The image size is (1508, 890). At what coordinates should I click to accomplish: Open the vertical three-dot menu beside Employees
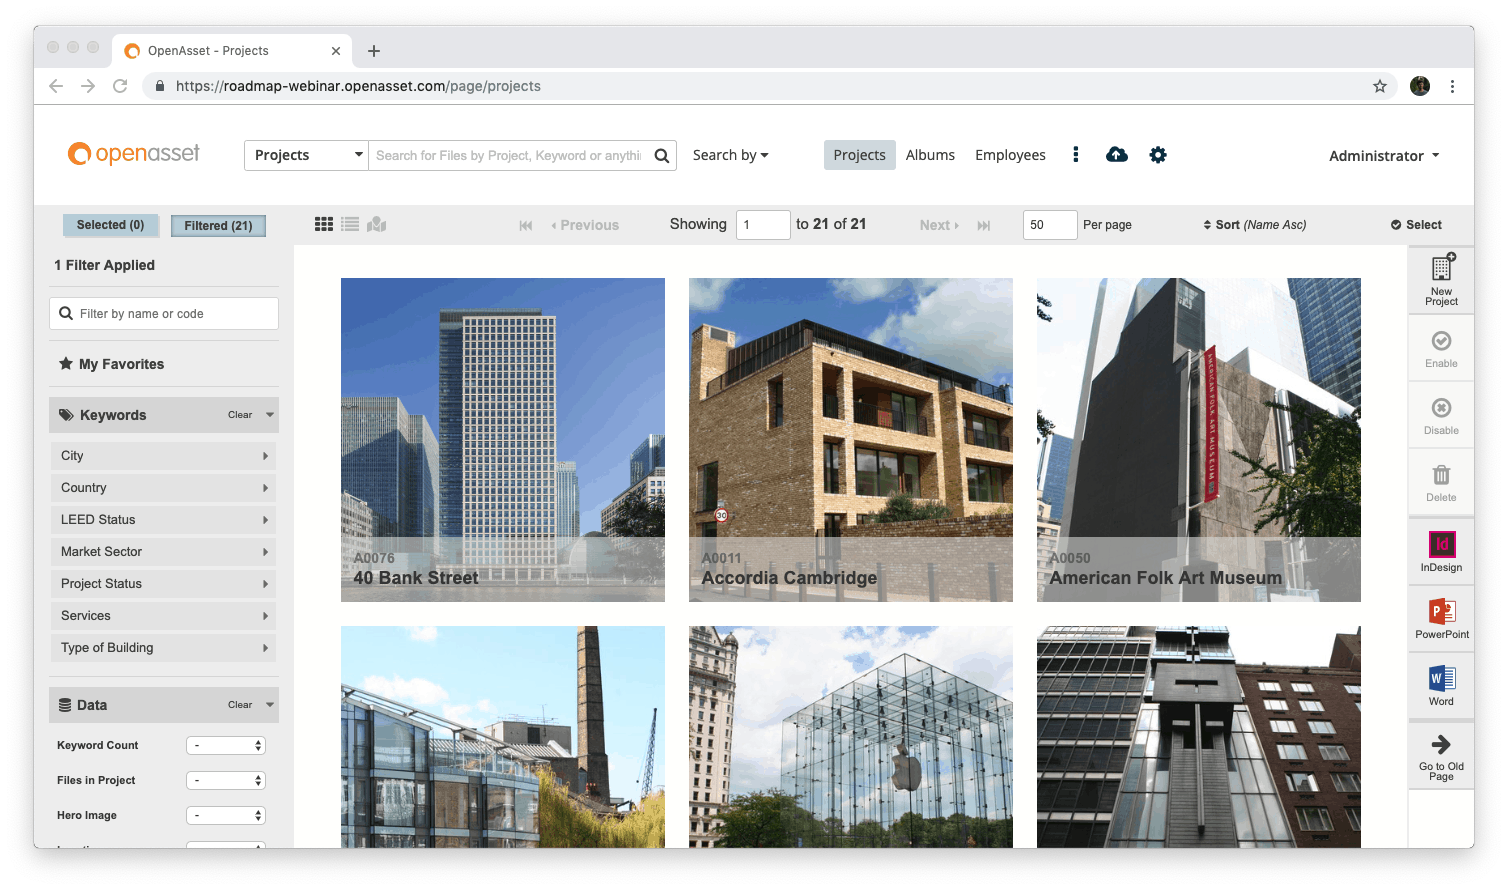click(1076, 155)
